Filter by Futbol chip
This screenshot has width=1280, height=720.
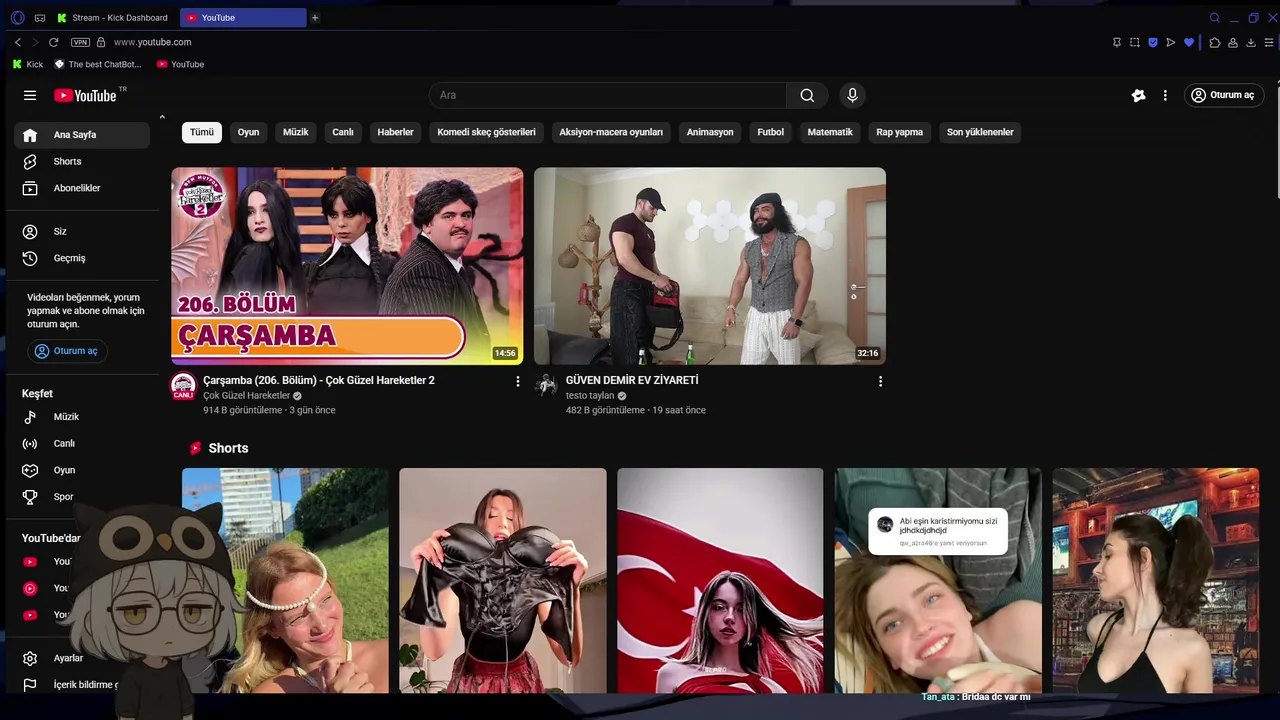tap(771, 132)
